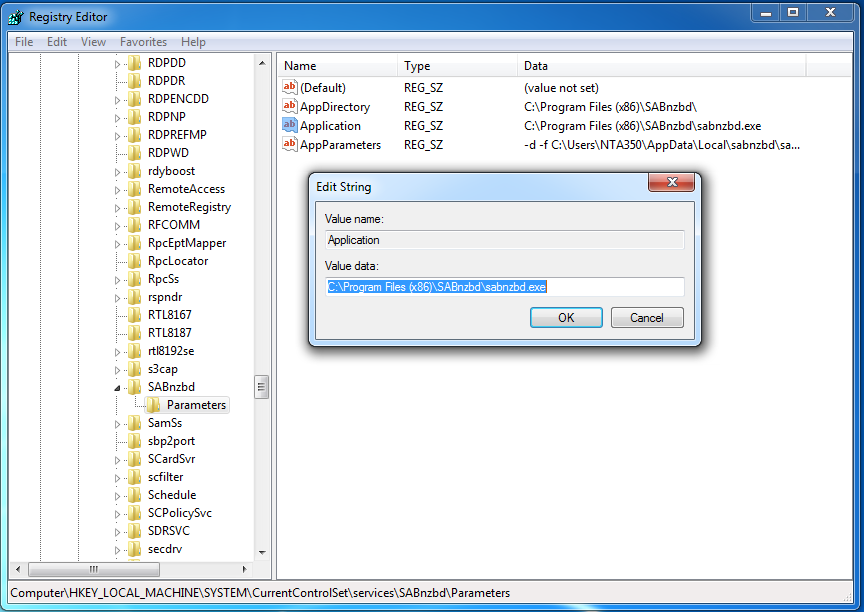Viewport: 864px width, 612px height.
Task: Click '(value not set)' data cell
Action: 561,88
